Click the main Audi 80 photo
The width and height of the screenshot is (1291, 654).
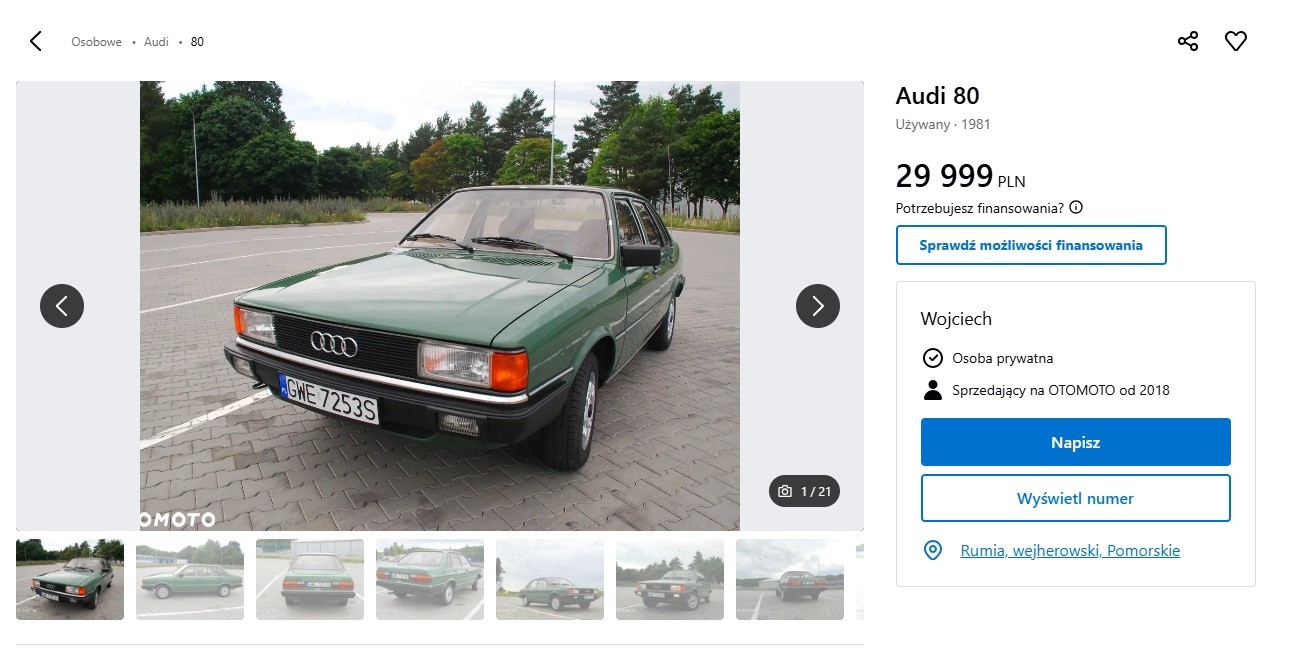click(x=440, y=305)
